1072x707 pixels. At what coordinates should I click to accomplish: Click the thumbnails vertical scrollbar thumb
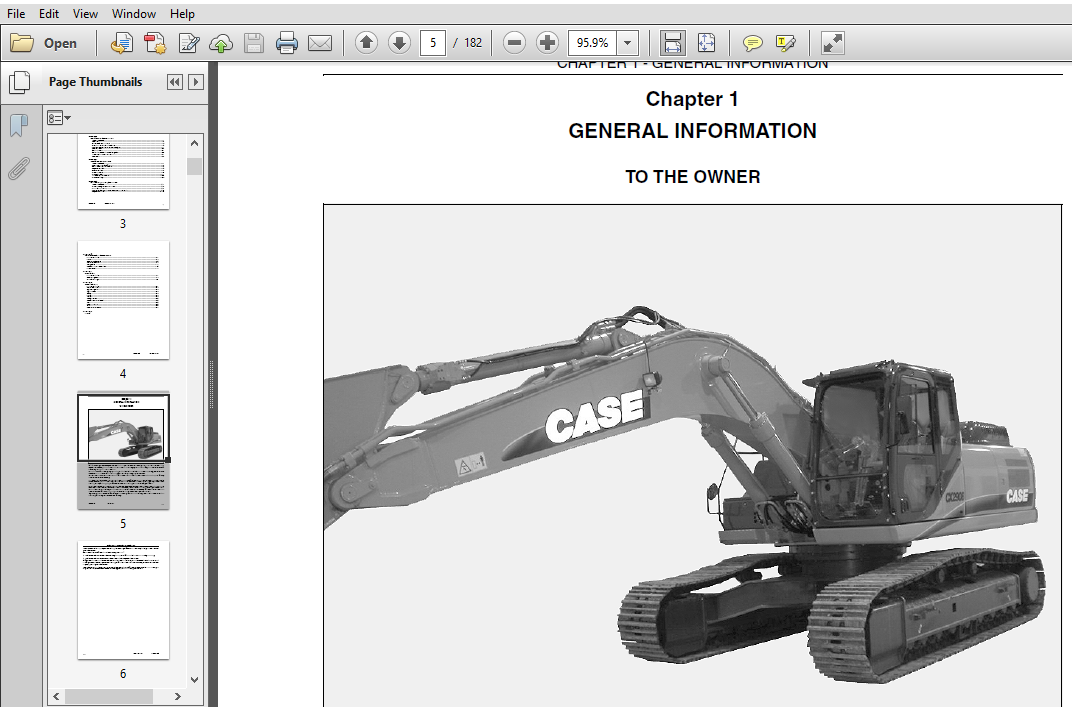coord(195,167)
